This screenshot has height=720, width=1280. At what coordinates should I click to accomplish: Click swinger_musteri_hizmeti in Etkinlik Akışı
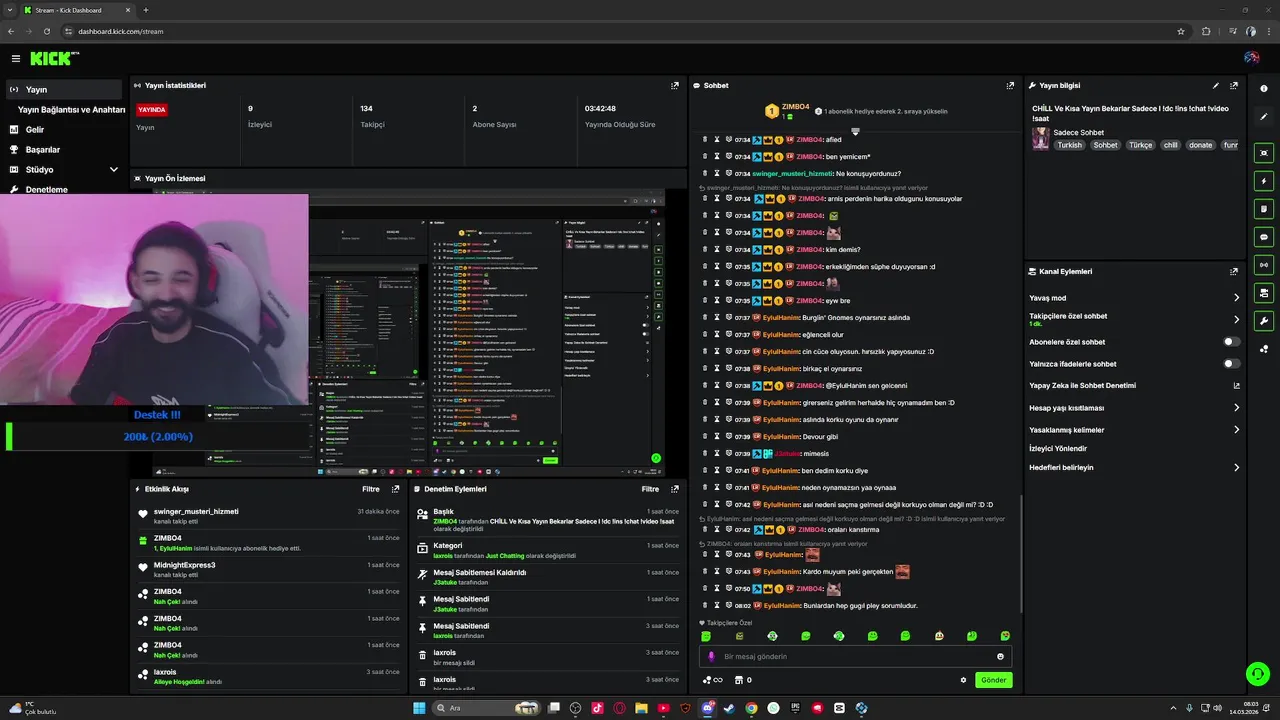click(196, 512)
